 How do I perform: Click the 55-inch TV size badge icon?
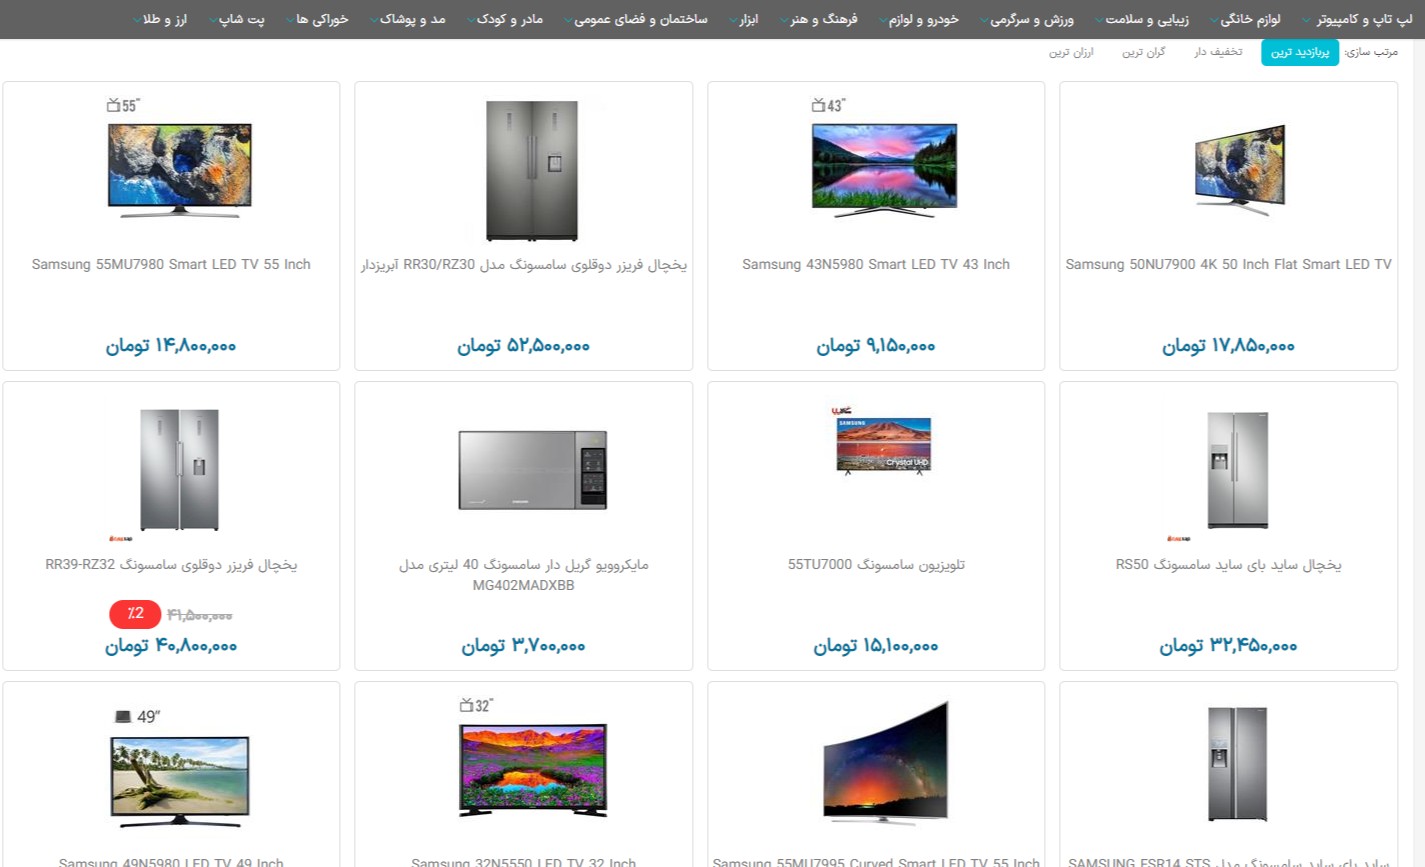click(x=124, y=105)
